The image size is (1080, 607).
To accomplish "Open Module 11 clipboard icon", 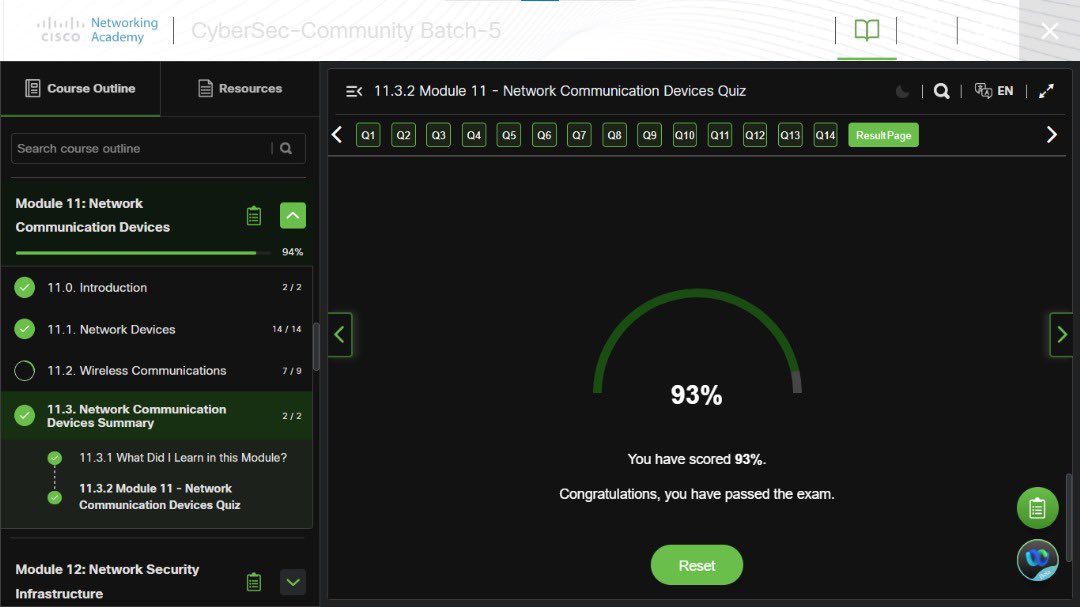I will point(253,216).
